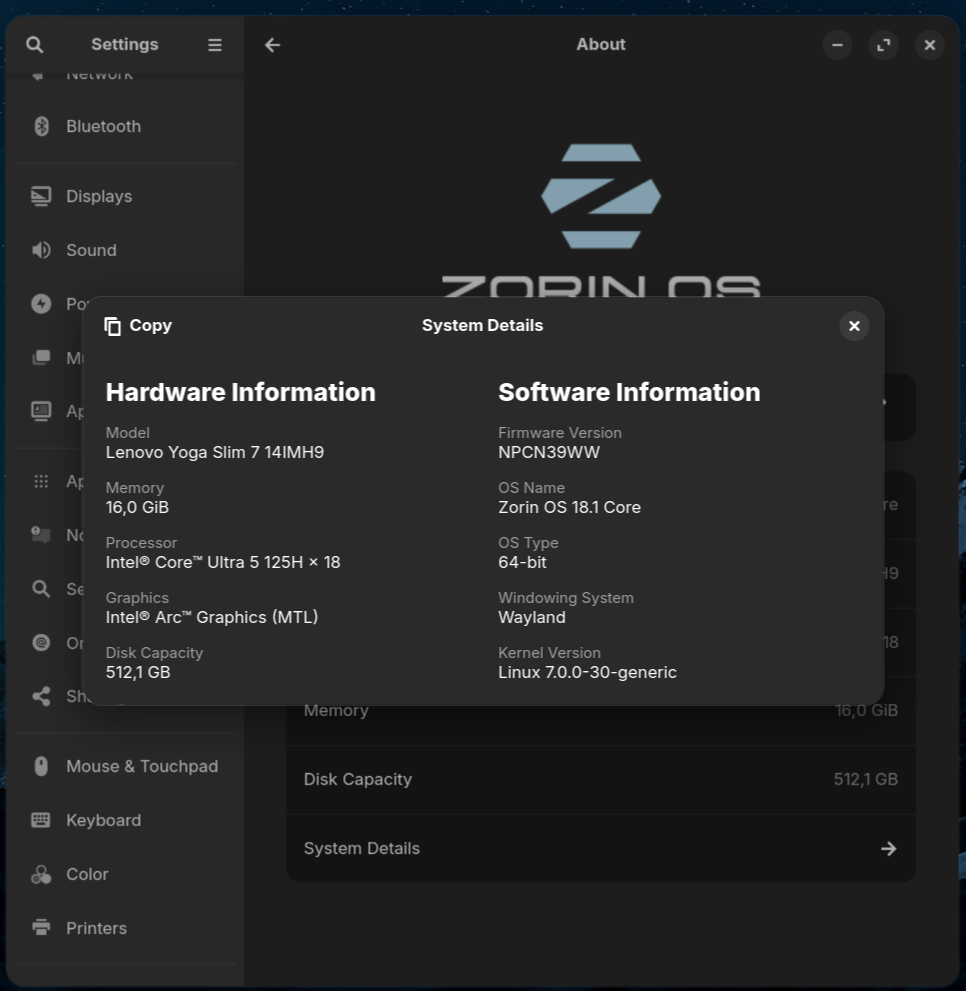Click the sidebar Search magnifier icon

click(41, 589)
